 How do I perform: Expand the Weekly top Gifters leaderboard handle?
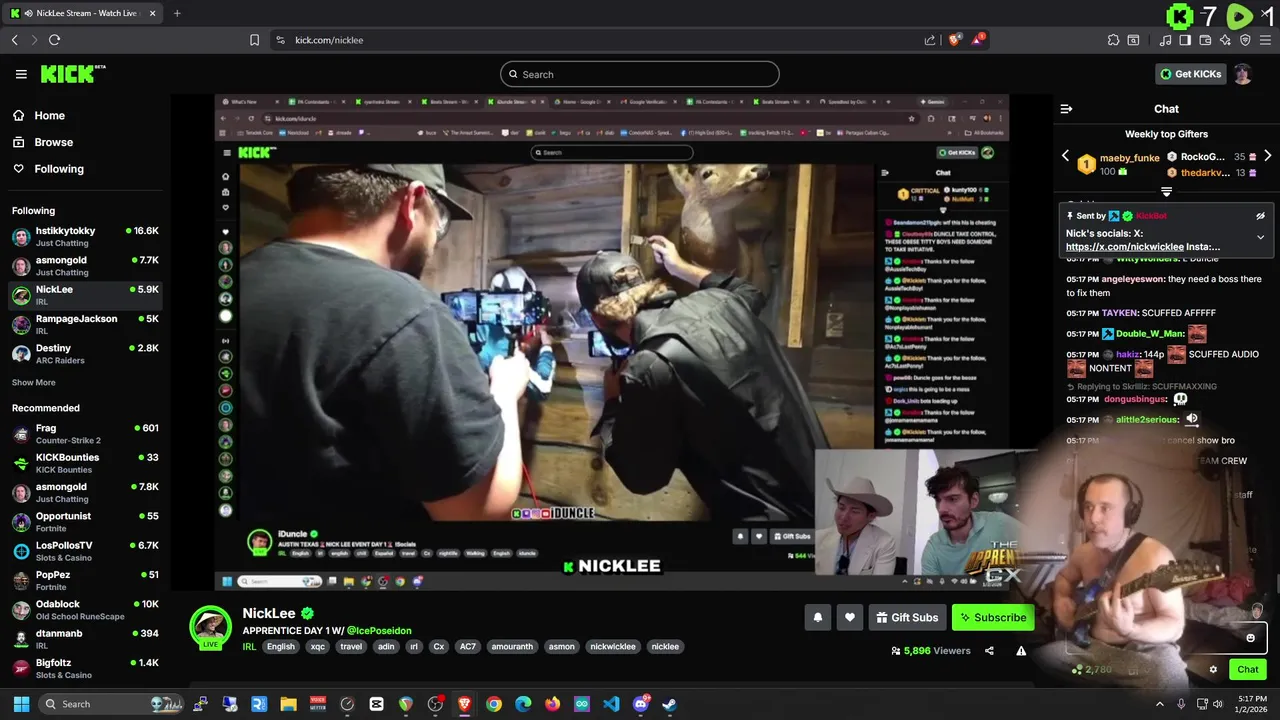click(x=1166, y=191)
